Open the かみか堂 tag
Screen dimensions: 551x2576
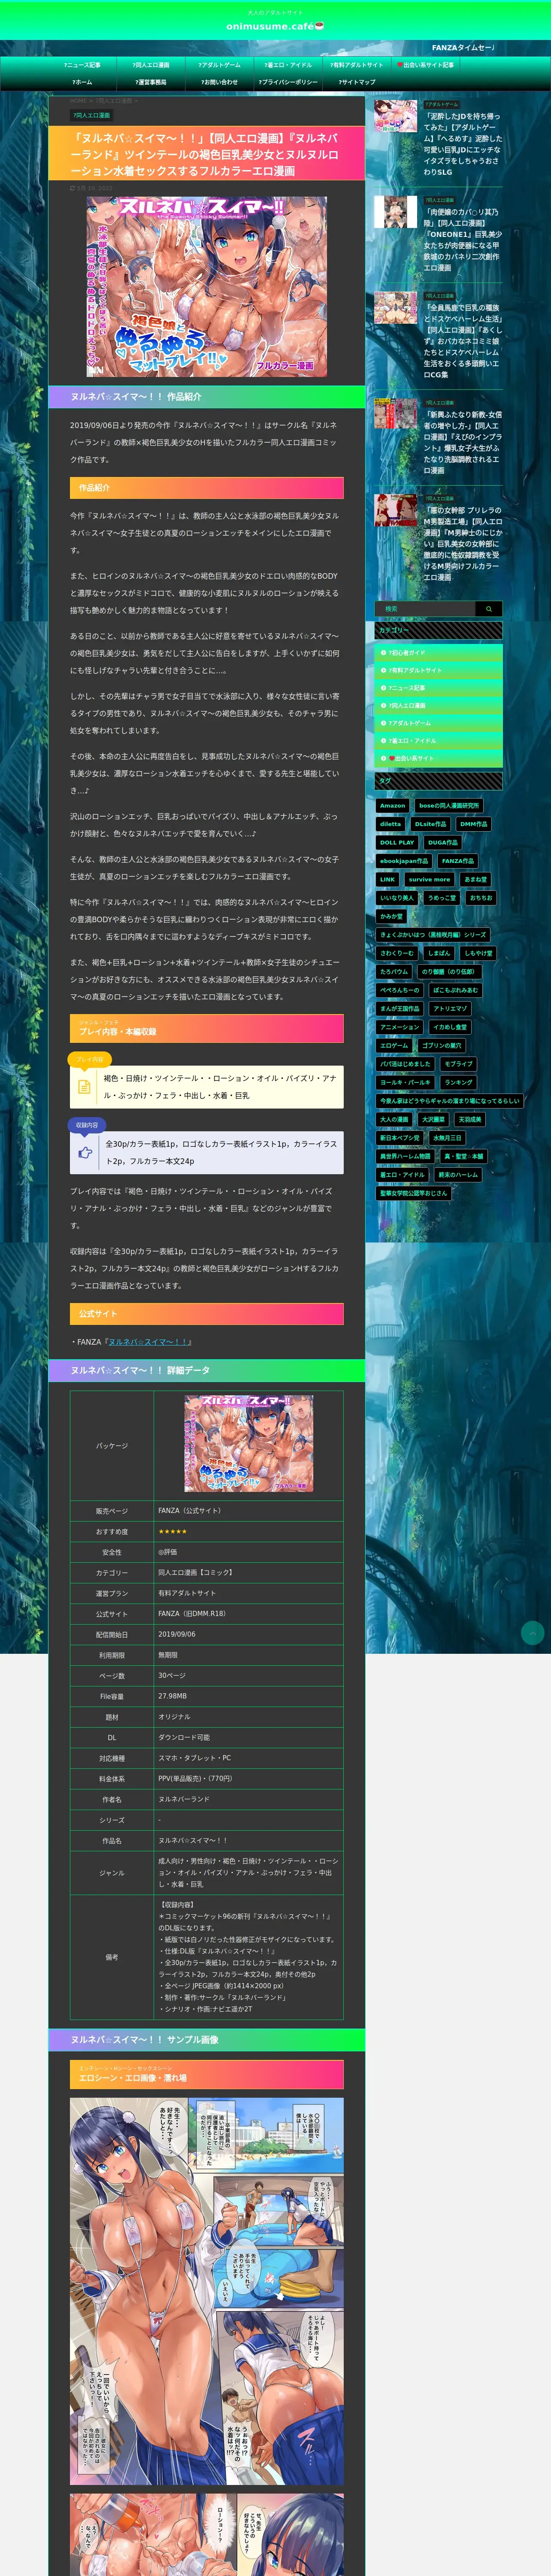coord(392,916)
